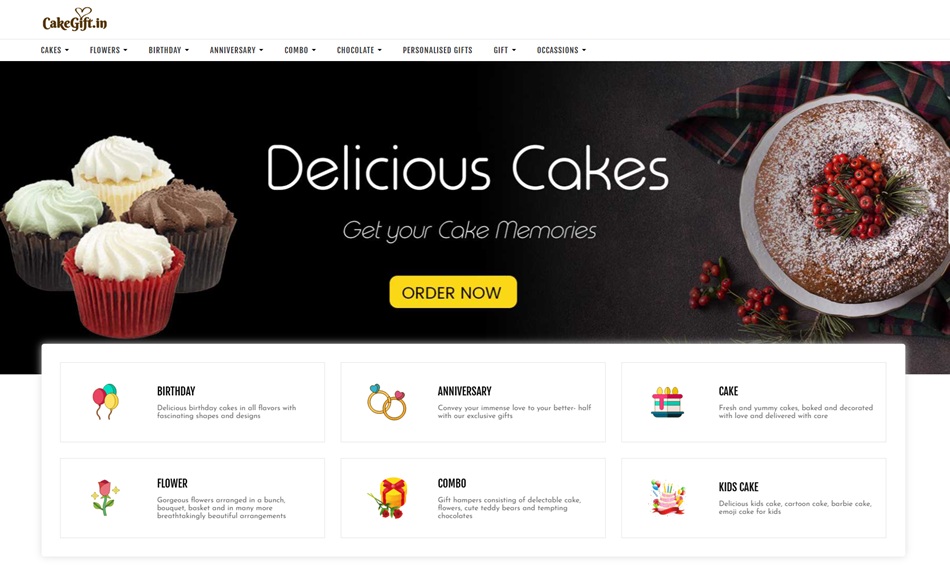The image size is (950, 566).
Task: Click the cupcakes image in banner
Action: [x=119, y=237]
